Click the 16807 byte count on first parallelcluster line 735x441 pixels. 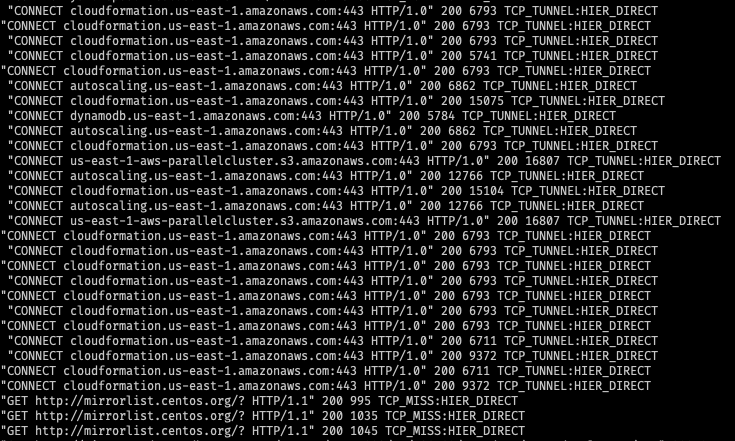pos(542,161)
